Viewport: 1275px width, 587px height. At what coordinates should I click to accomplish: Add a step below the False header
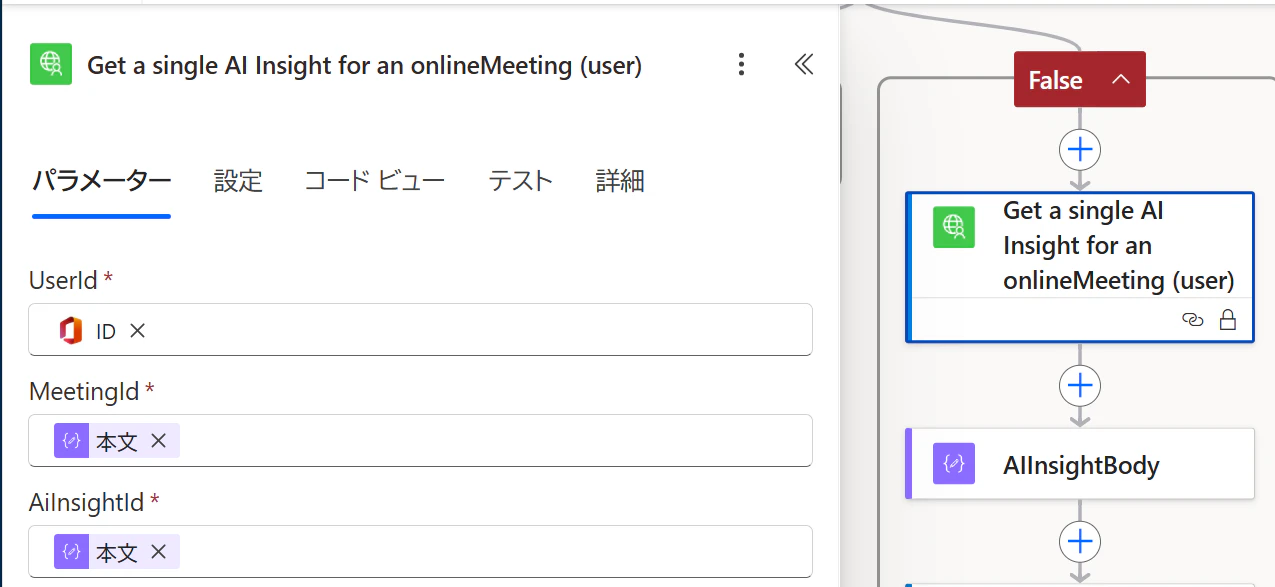(1080, 150)
